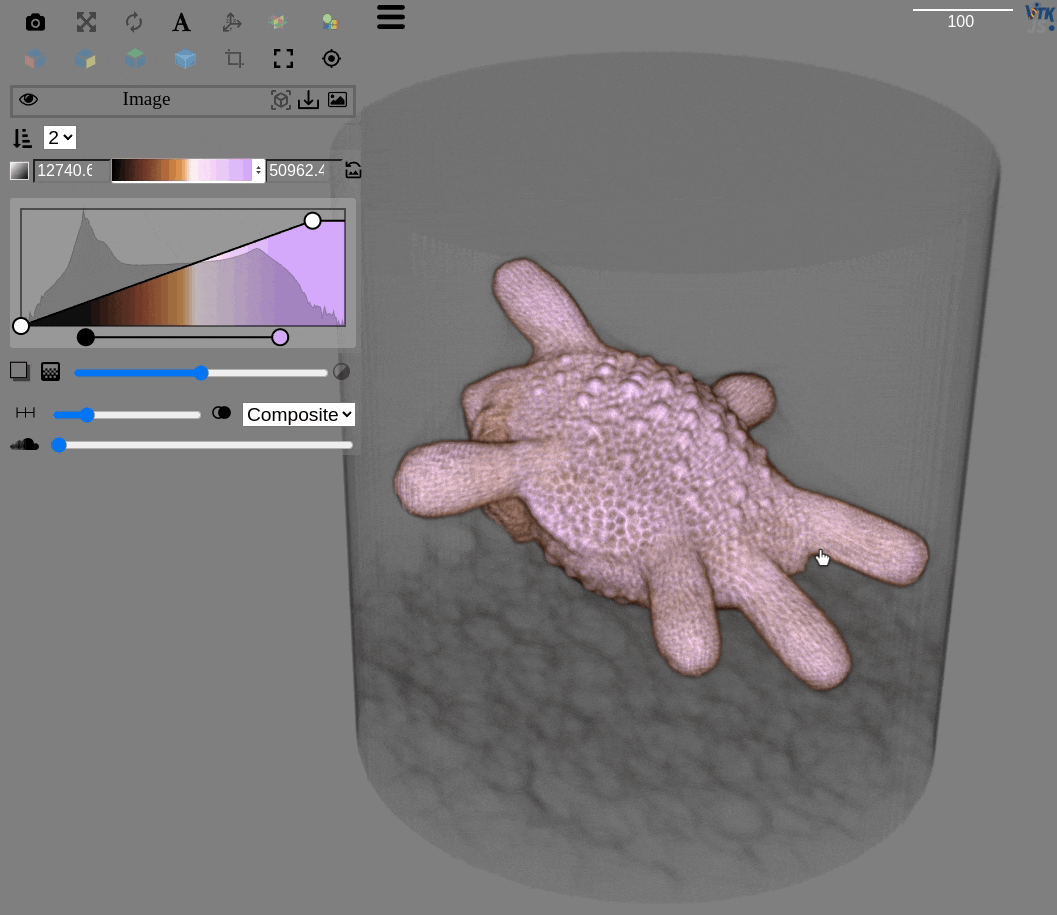Select the solid blue volume cube icon
The height and width of the screenshot is (915, 1057).
point(185,59)
